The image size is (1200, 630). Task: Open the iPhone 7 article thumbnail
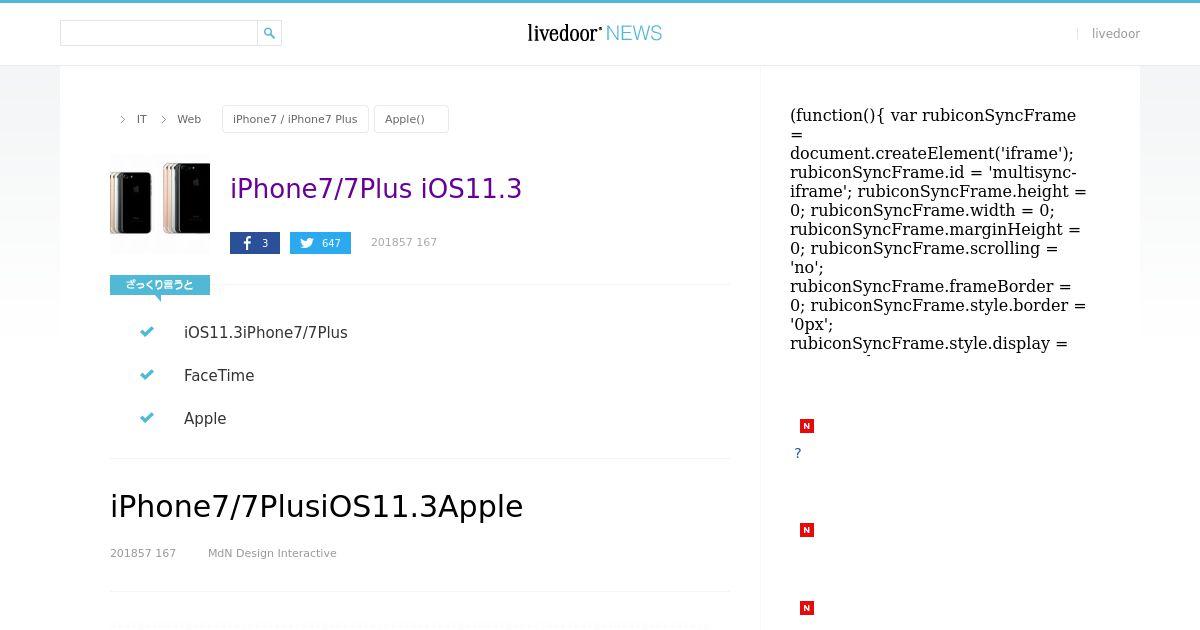point(160,204)
